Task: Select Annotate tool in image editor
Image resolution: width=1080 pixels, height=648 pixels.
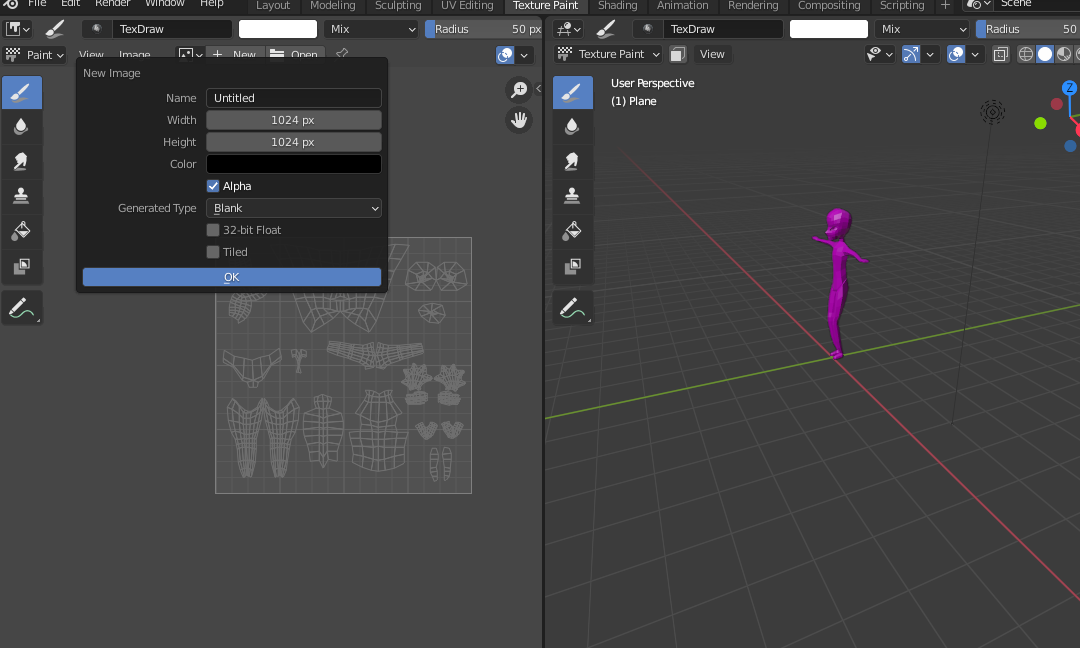Action: pyautogui.click(x=21, y=308)
